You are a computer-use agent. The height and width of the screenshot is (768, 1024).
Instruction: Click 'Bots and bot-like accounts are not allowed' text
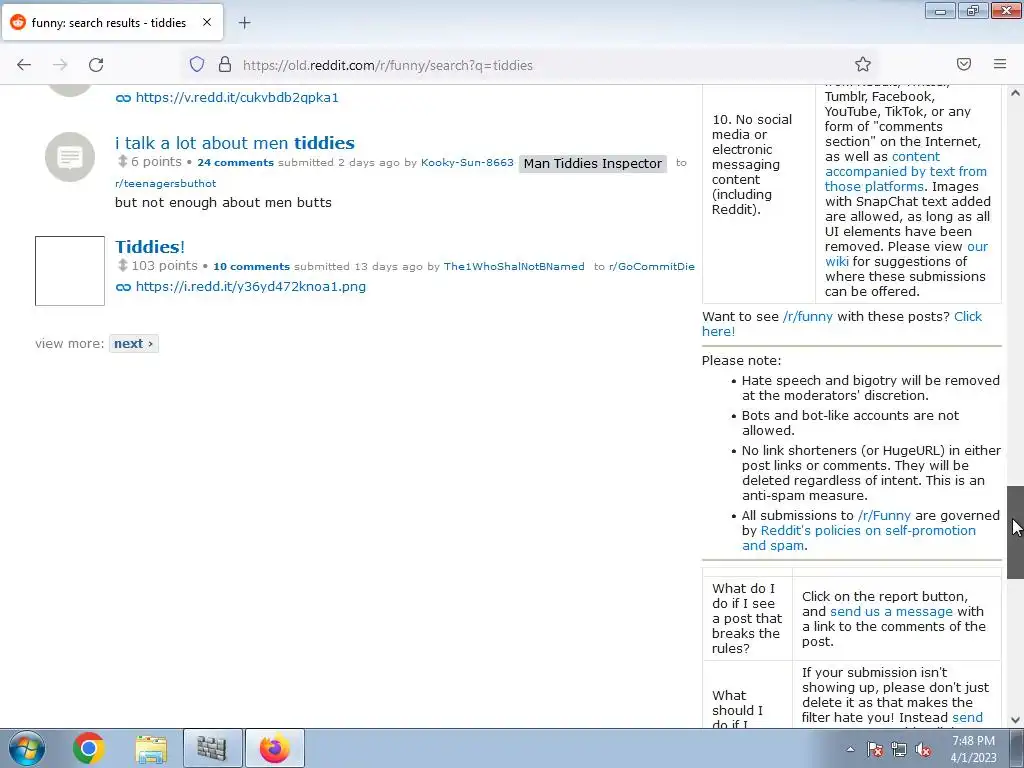click(x=850, y=423)
